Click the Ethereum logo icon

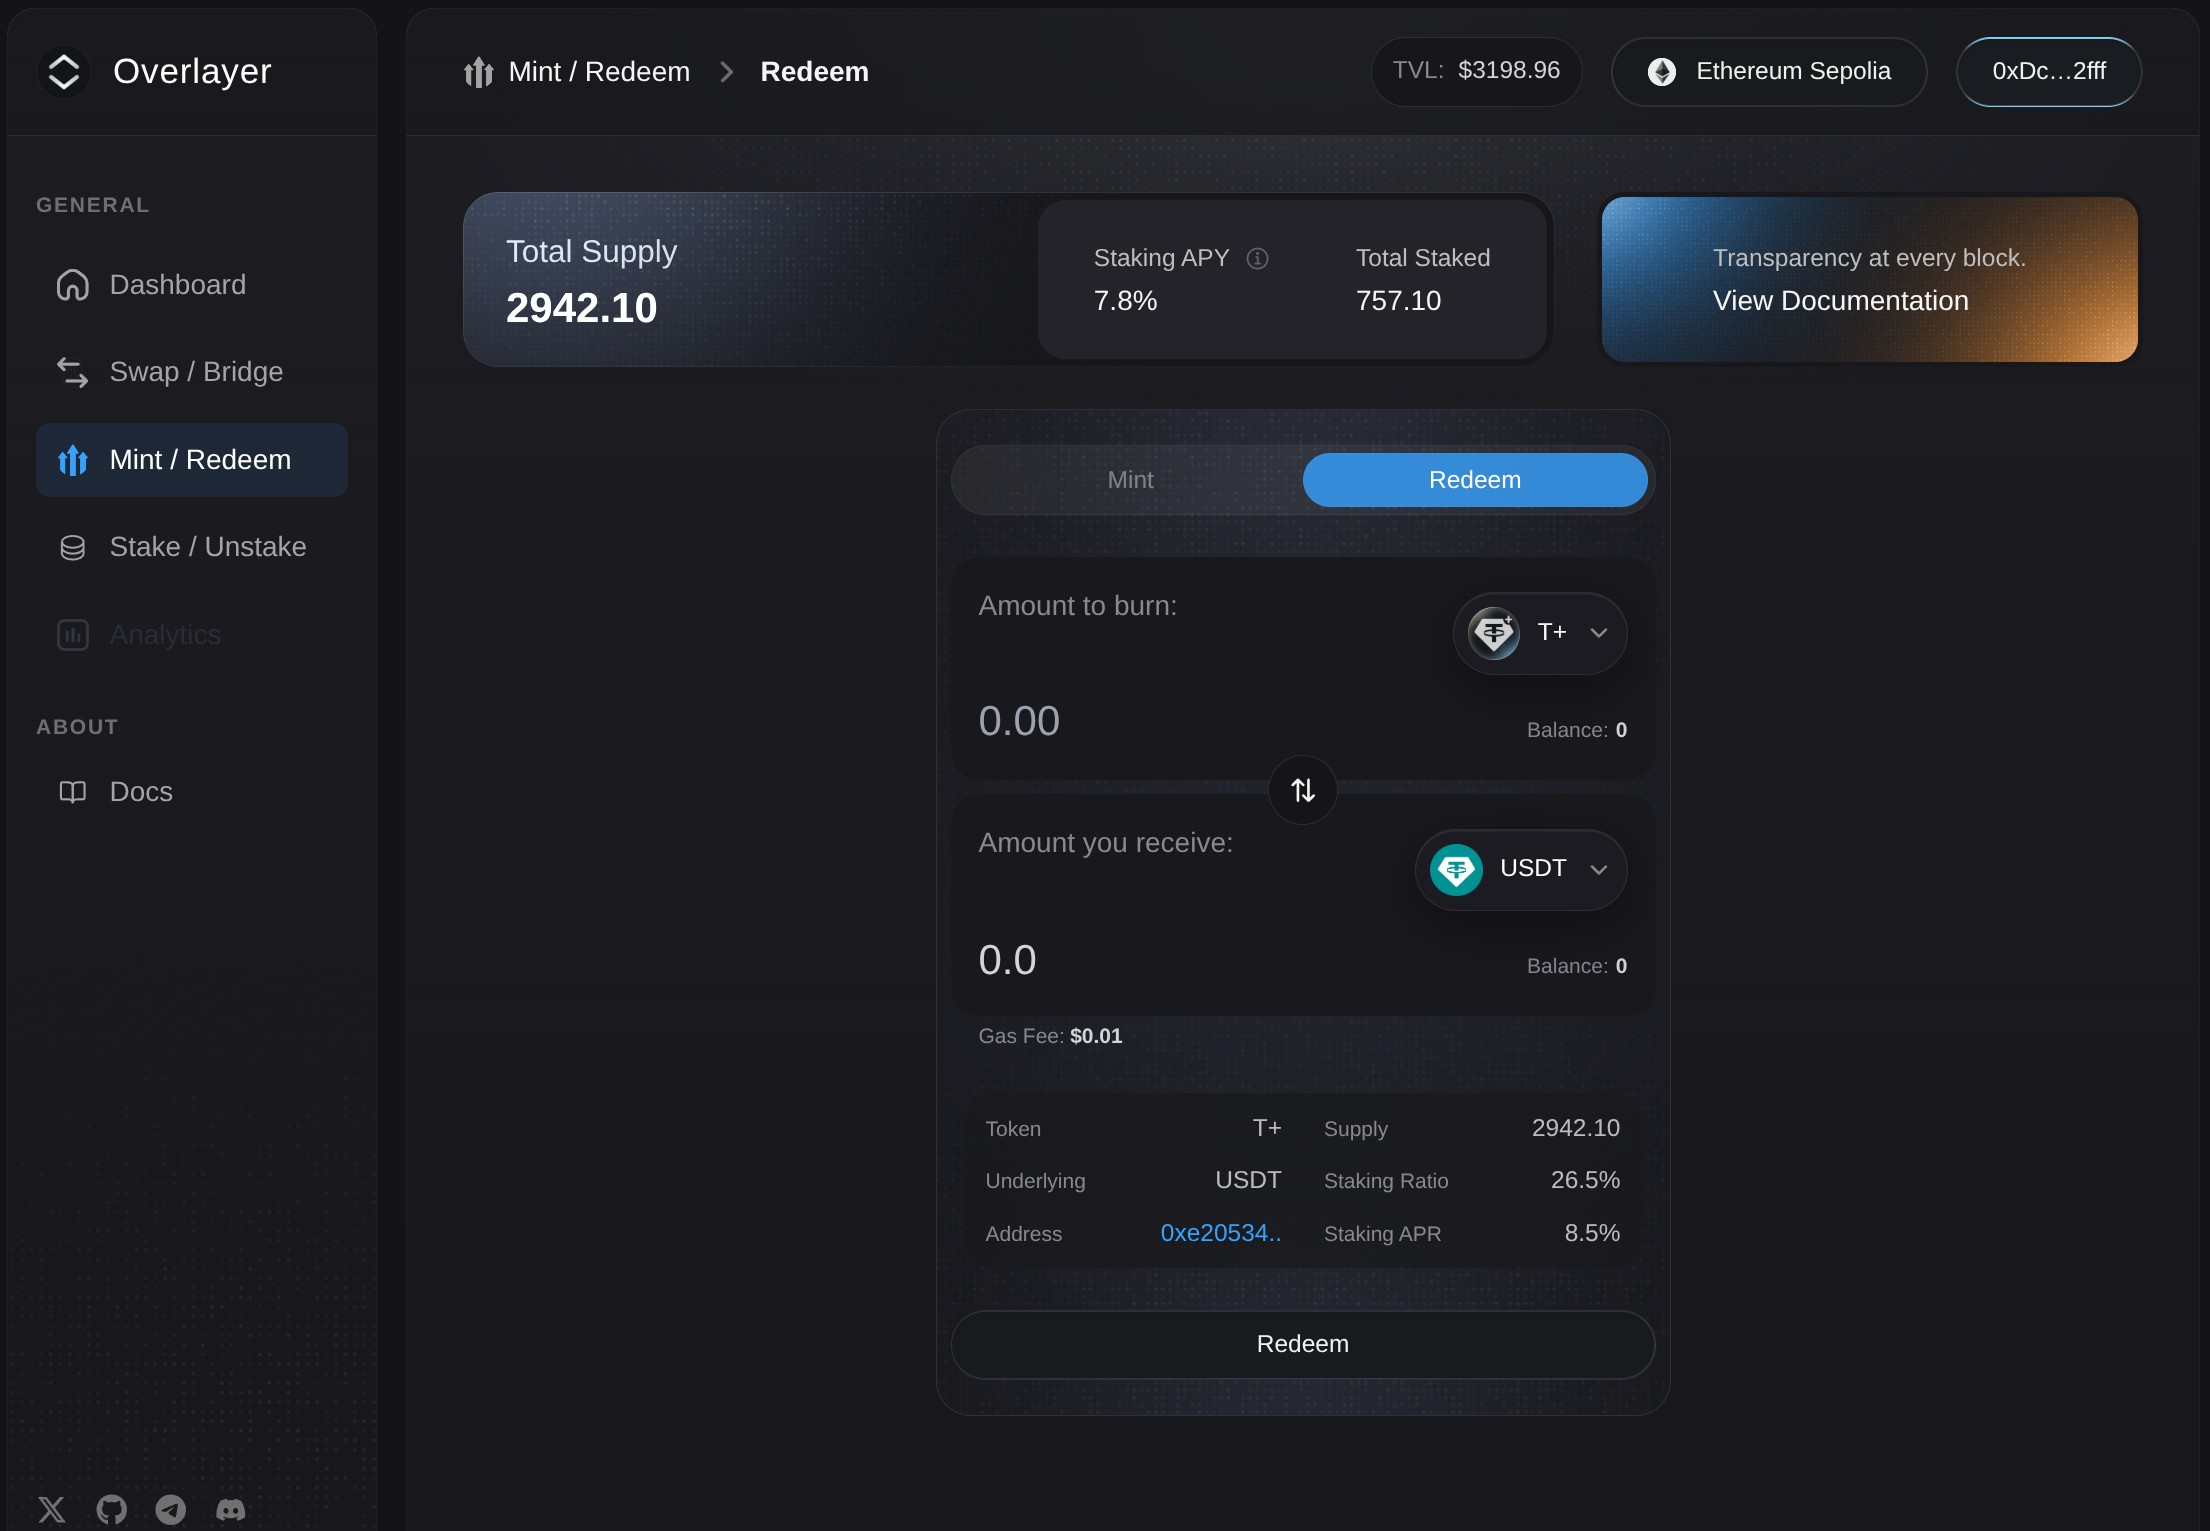click(x=1662, y=72)
